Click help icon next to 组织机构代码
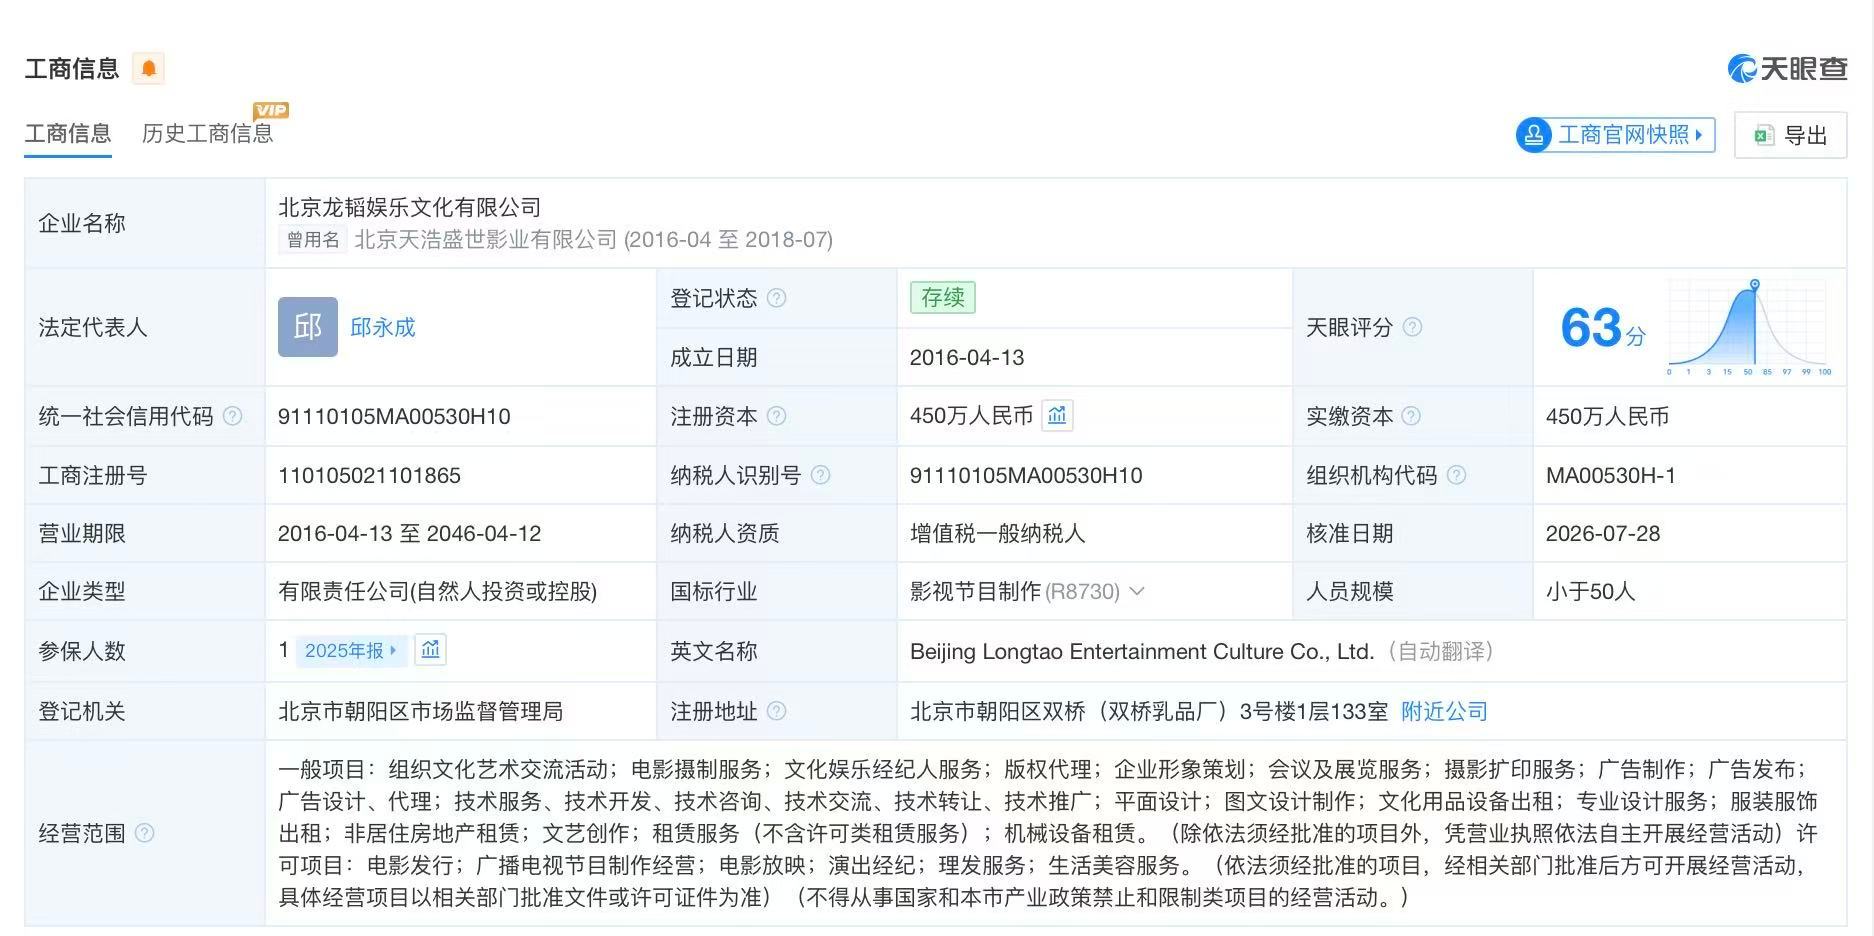This screenshot has height=936, width=1874. [x=1456, y=475]
